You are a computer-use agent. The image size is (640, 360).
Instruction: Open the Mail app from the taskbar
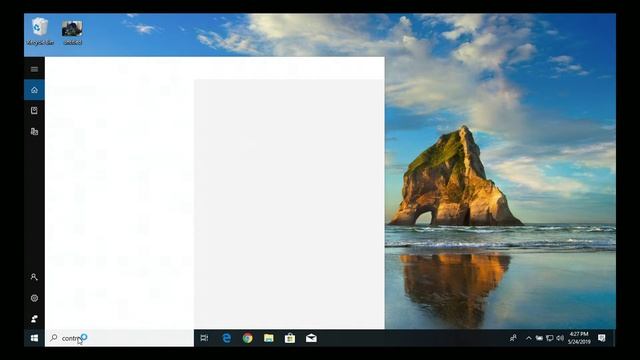click(311, 338)
